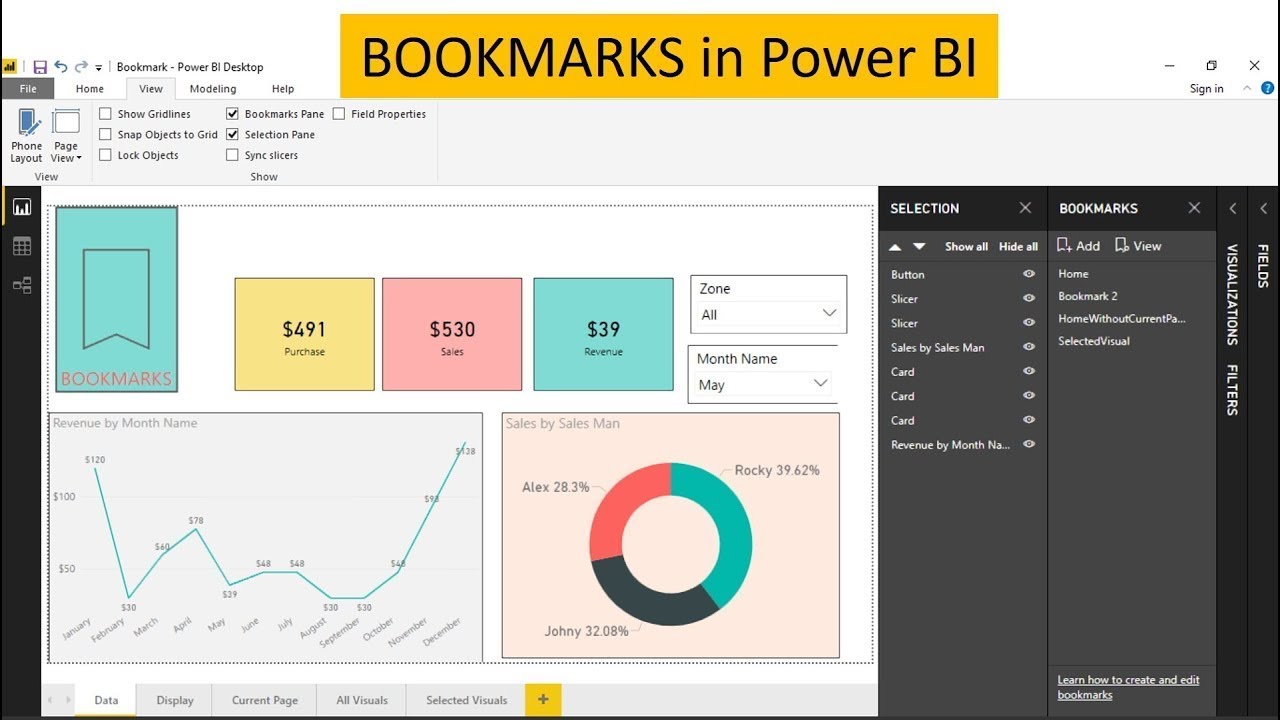
Task: Click Hide all in Selection pane
Action: 1018,246
